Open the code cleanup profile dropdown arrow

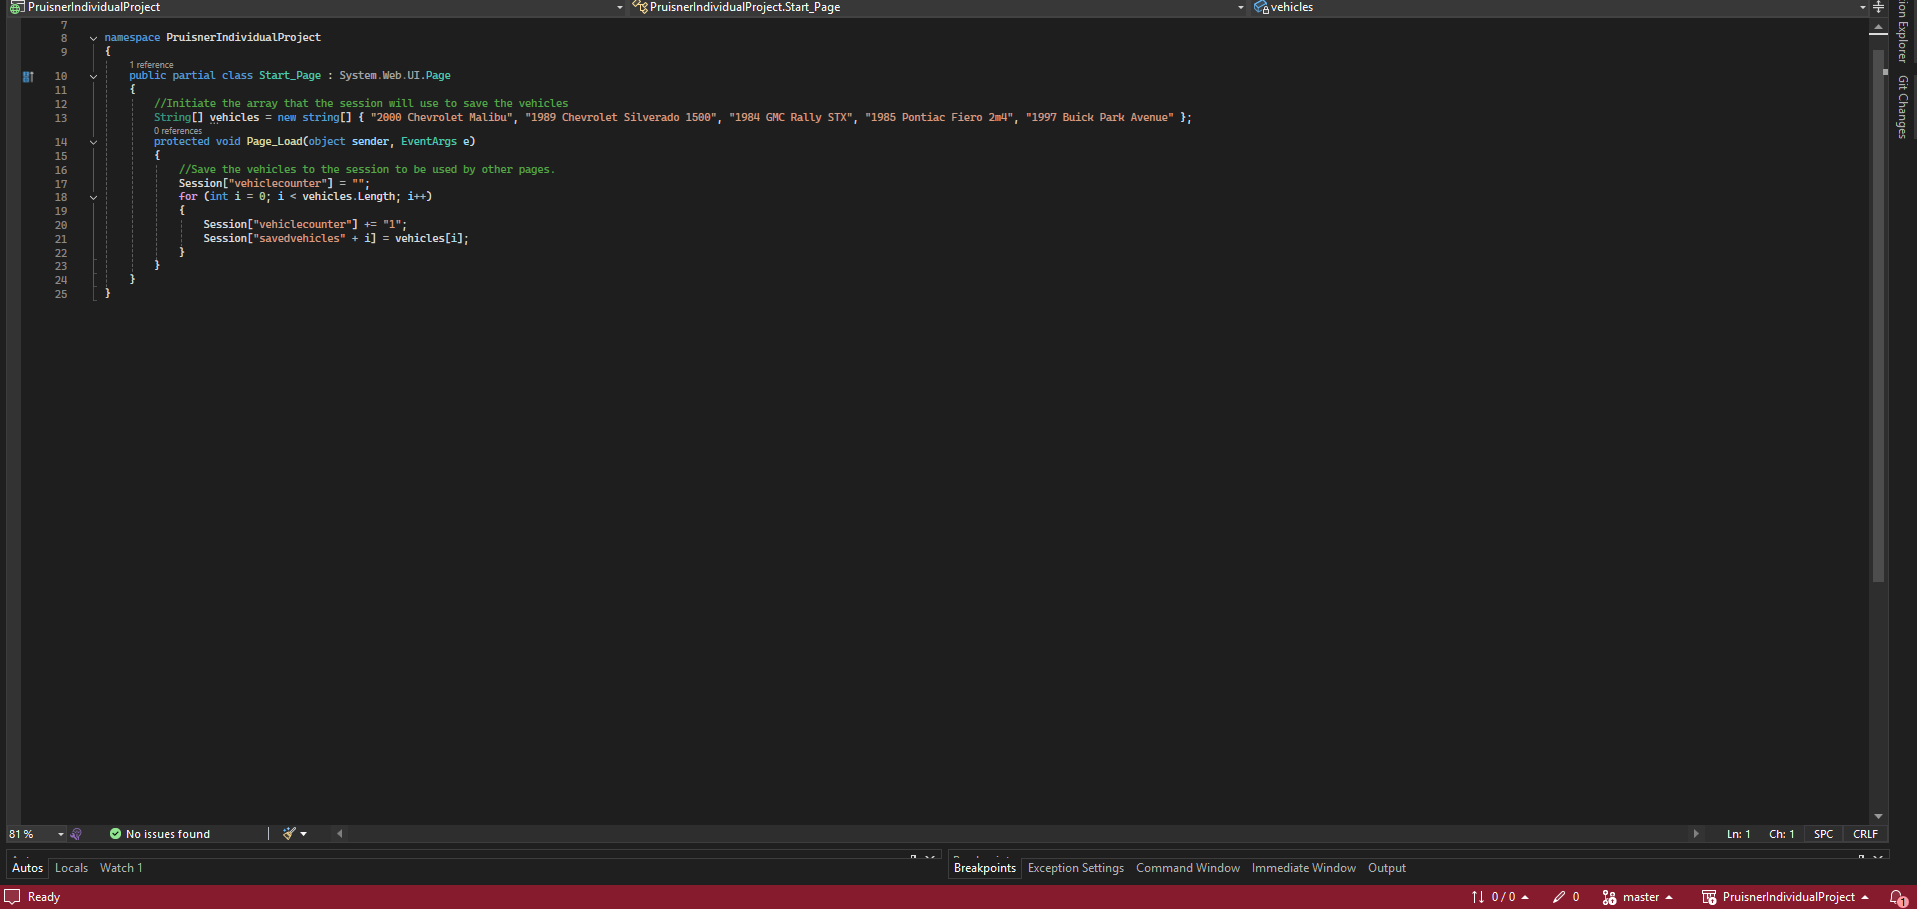click(x=303, y=834)
